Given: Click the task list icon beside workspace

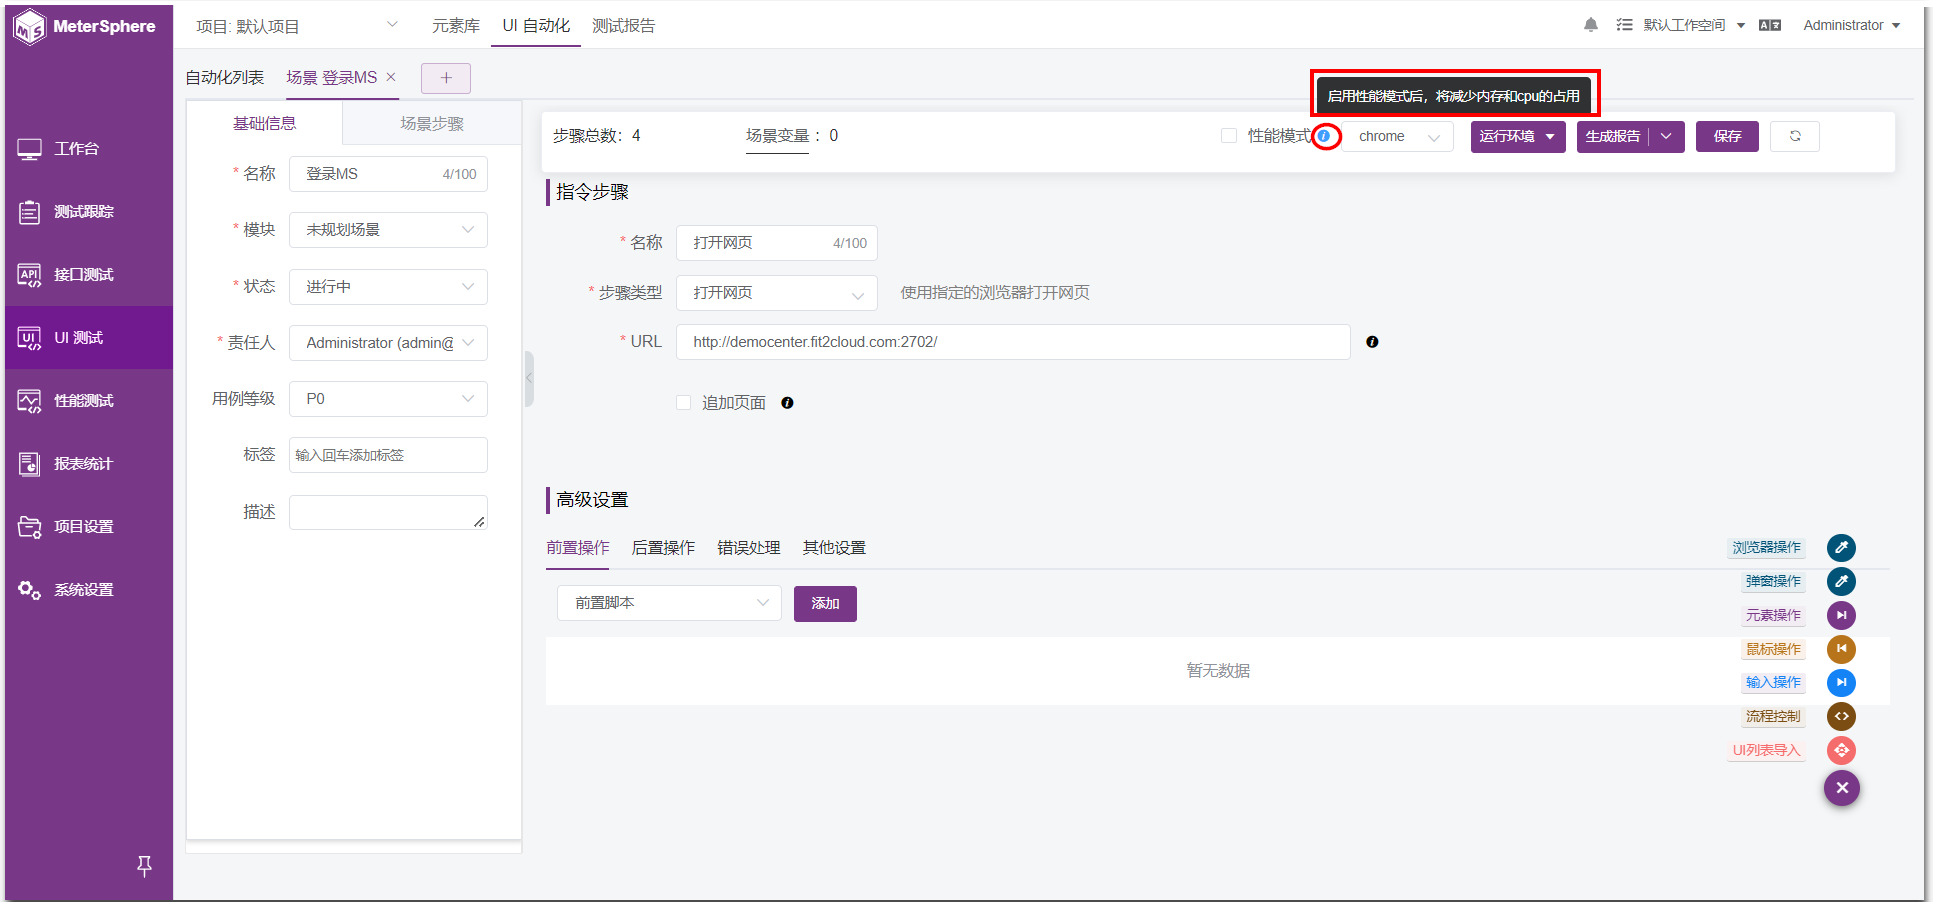Looking at the screenshot, I should pos(1624,25).
